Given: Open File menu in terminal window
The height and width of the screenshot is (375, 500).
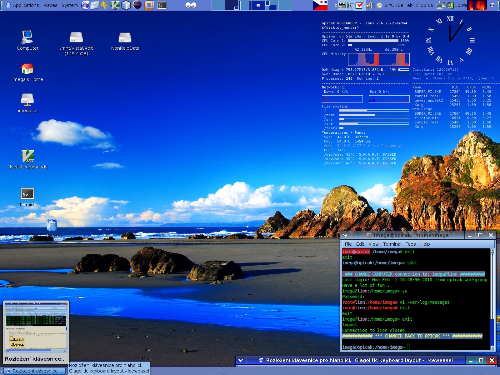Looking at the screenshot, I should (x=348, y=244).
